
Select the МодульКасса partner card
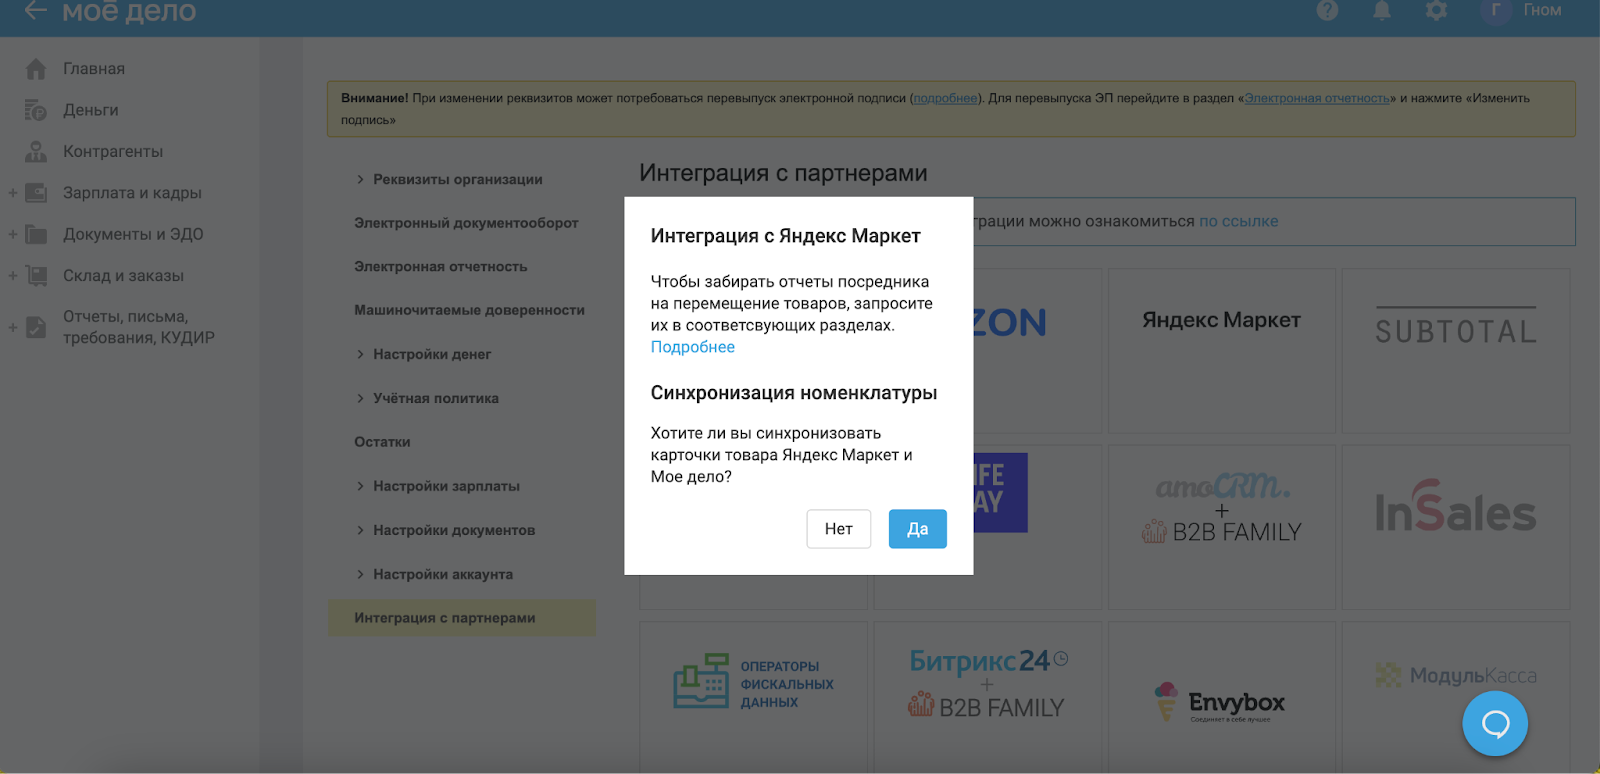click(1456, 697)
